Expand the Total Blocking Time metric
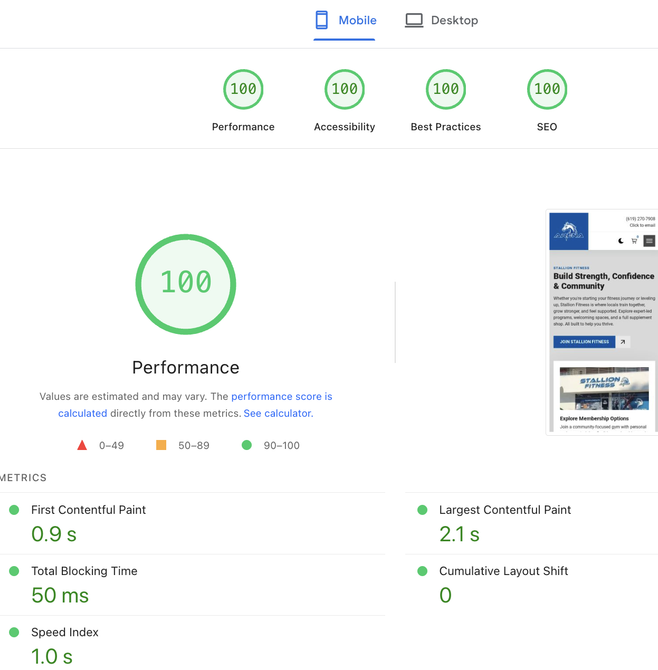 point(84,571)
